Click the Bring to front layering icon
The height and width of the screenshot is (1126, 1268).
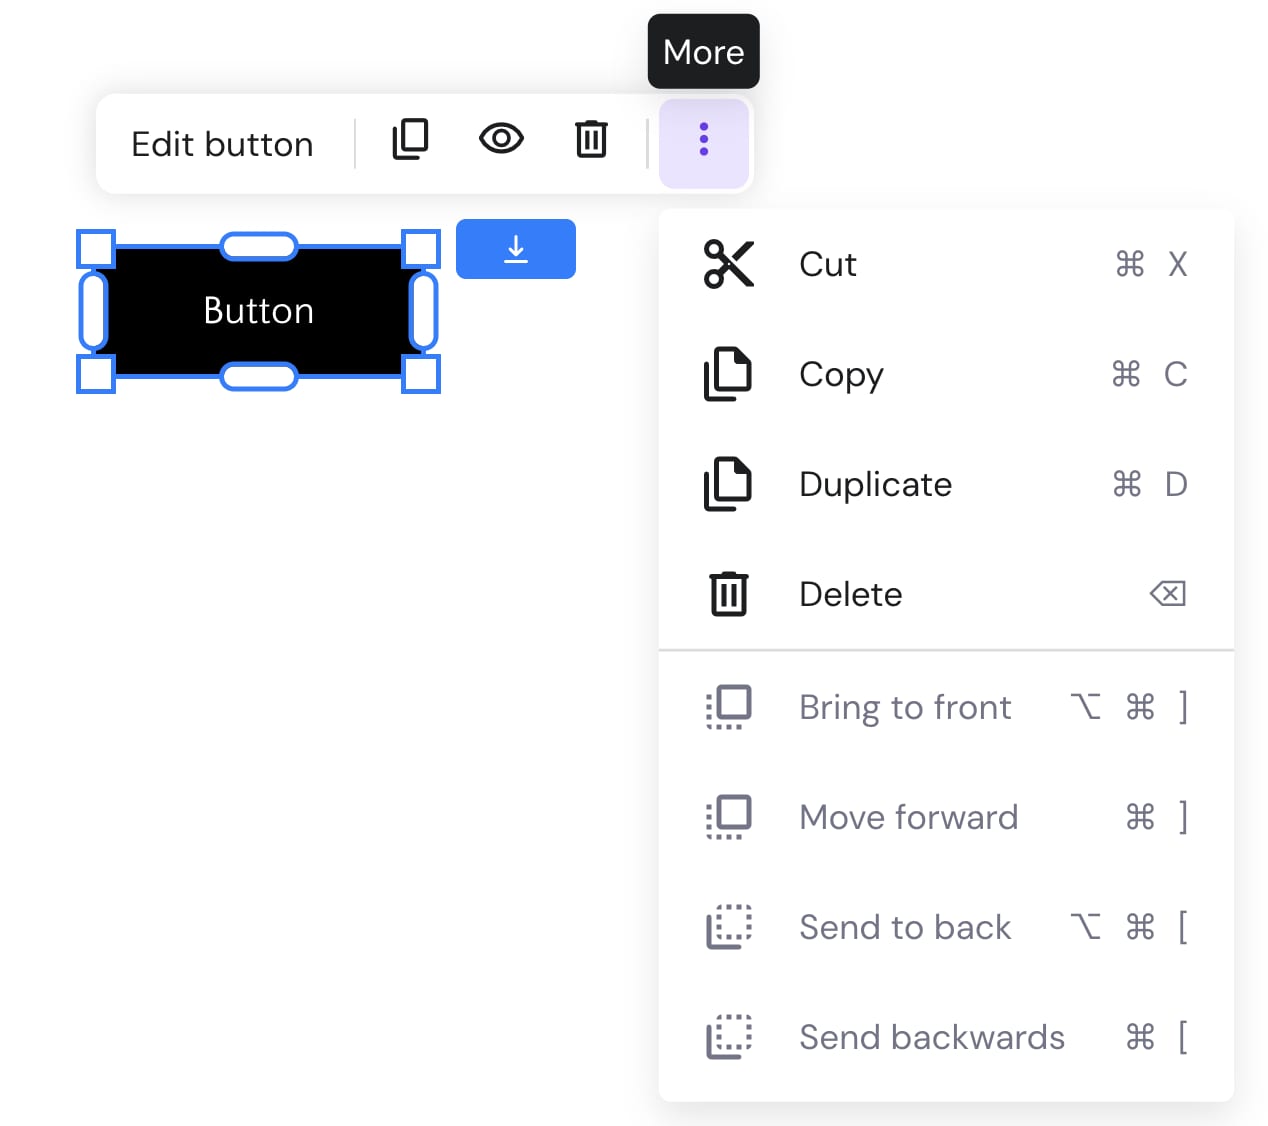[727, 706]
